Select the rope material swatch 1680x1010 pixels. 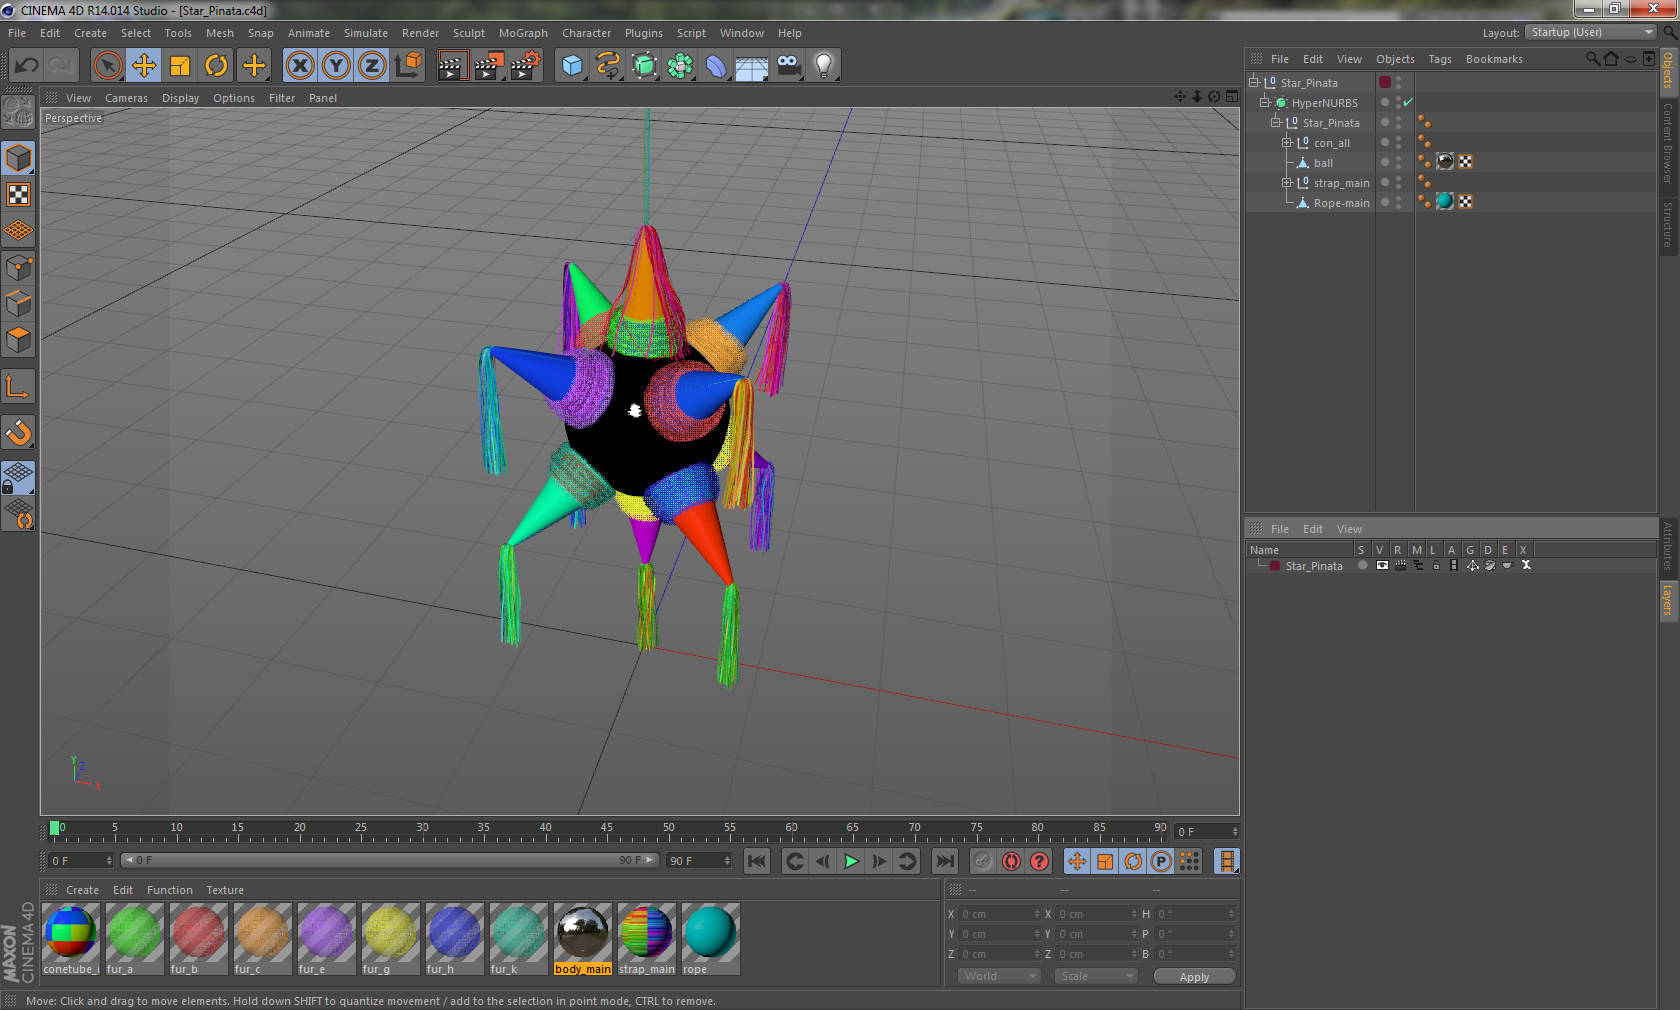710,939
